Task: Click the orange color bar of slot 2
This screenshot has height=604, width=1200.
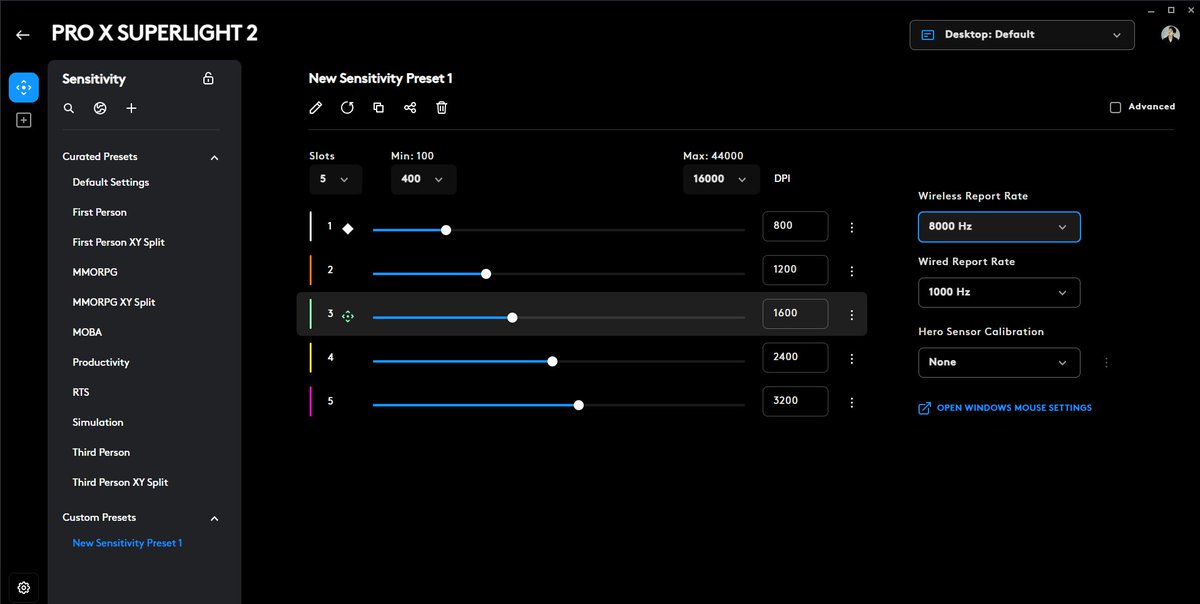Action: [x=311, y=270]
